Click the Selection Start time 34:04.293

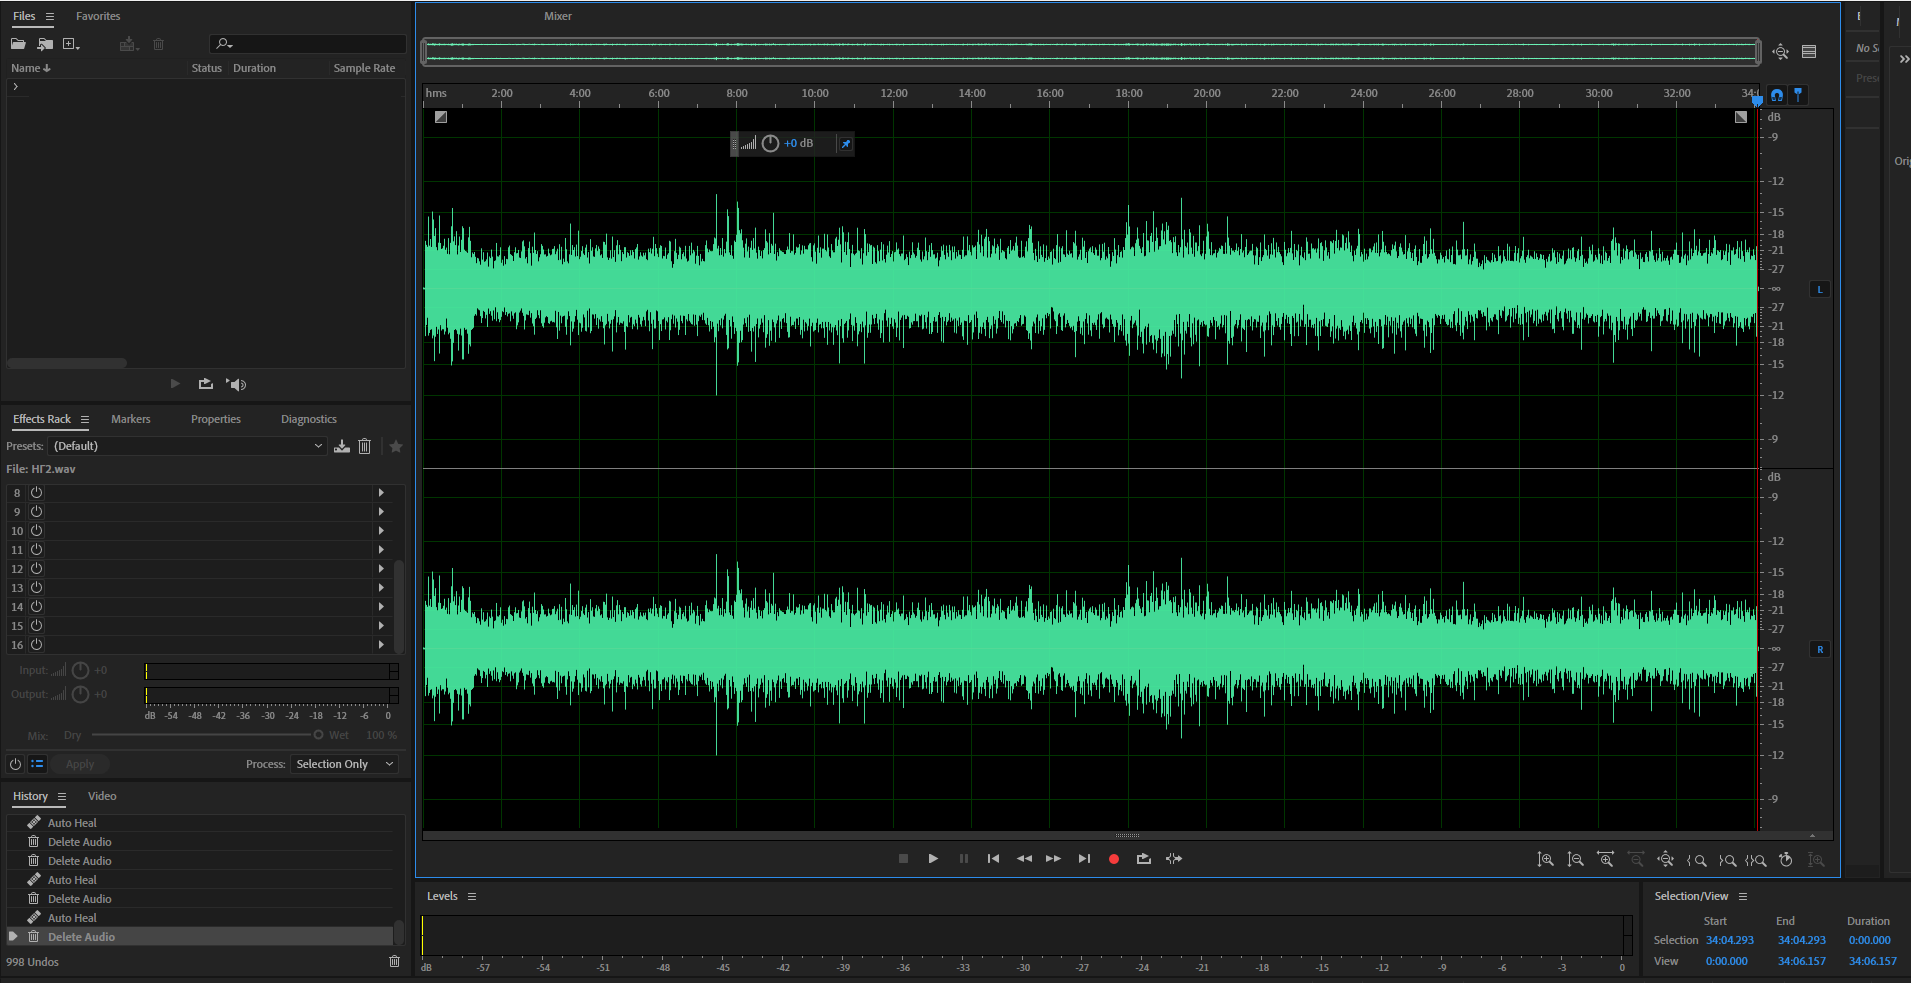1730,940
